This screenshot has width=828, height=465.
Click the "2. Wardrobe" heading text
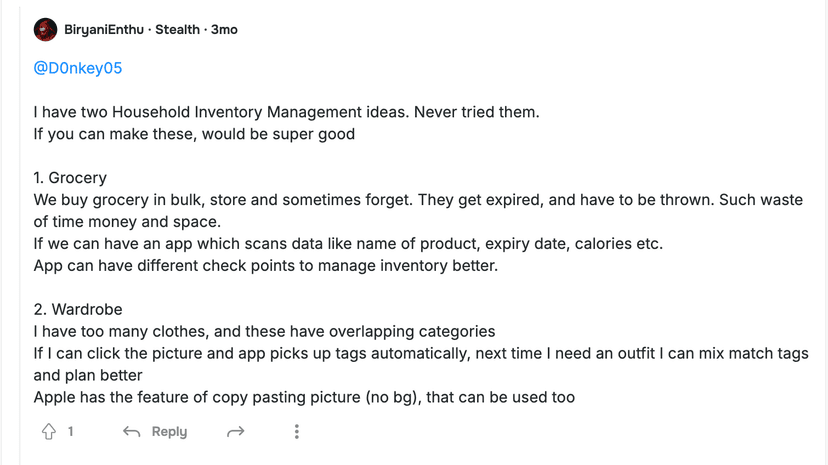(x=78, y=309)
